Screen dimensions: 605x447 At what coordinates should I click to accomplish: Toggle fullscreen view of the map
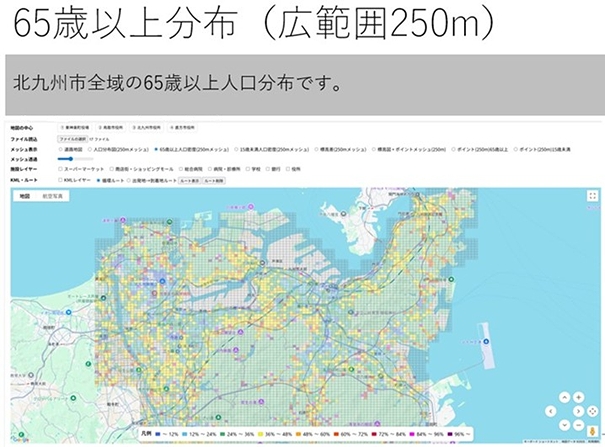point(593,196)
